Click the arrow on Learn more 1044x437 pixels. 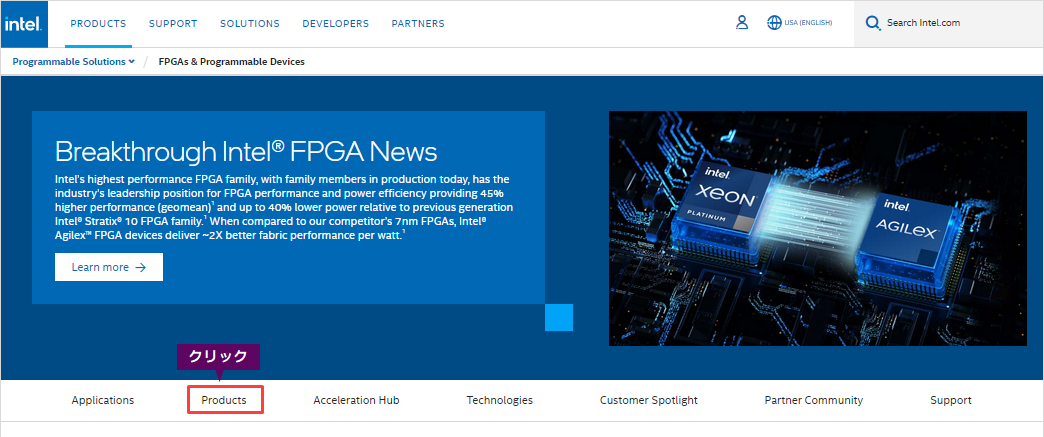pyautogui.click(x=140, y=267)
